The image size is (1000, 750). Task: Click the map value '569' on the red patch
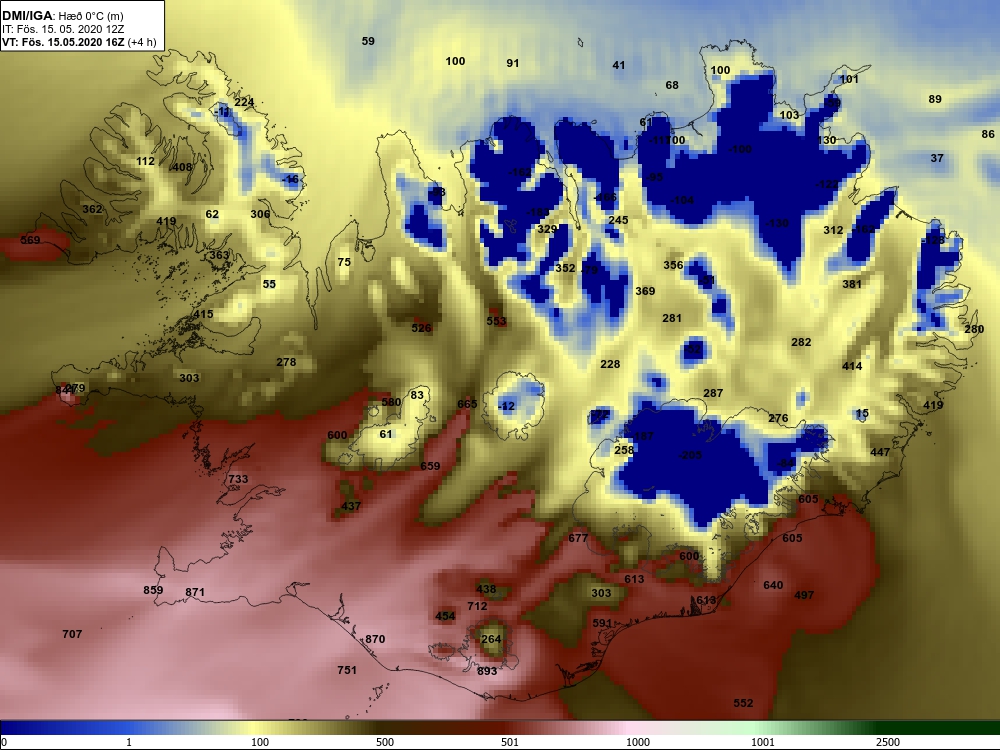[x=30, y=240]
